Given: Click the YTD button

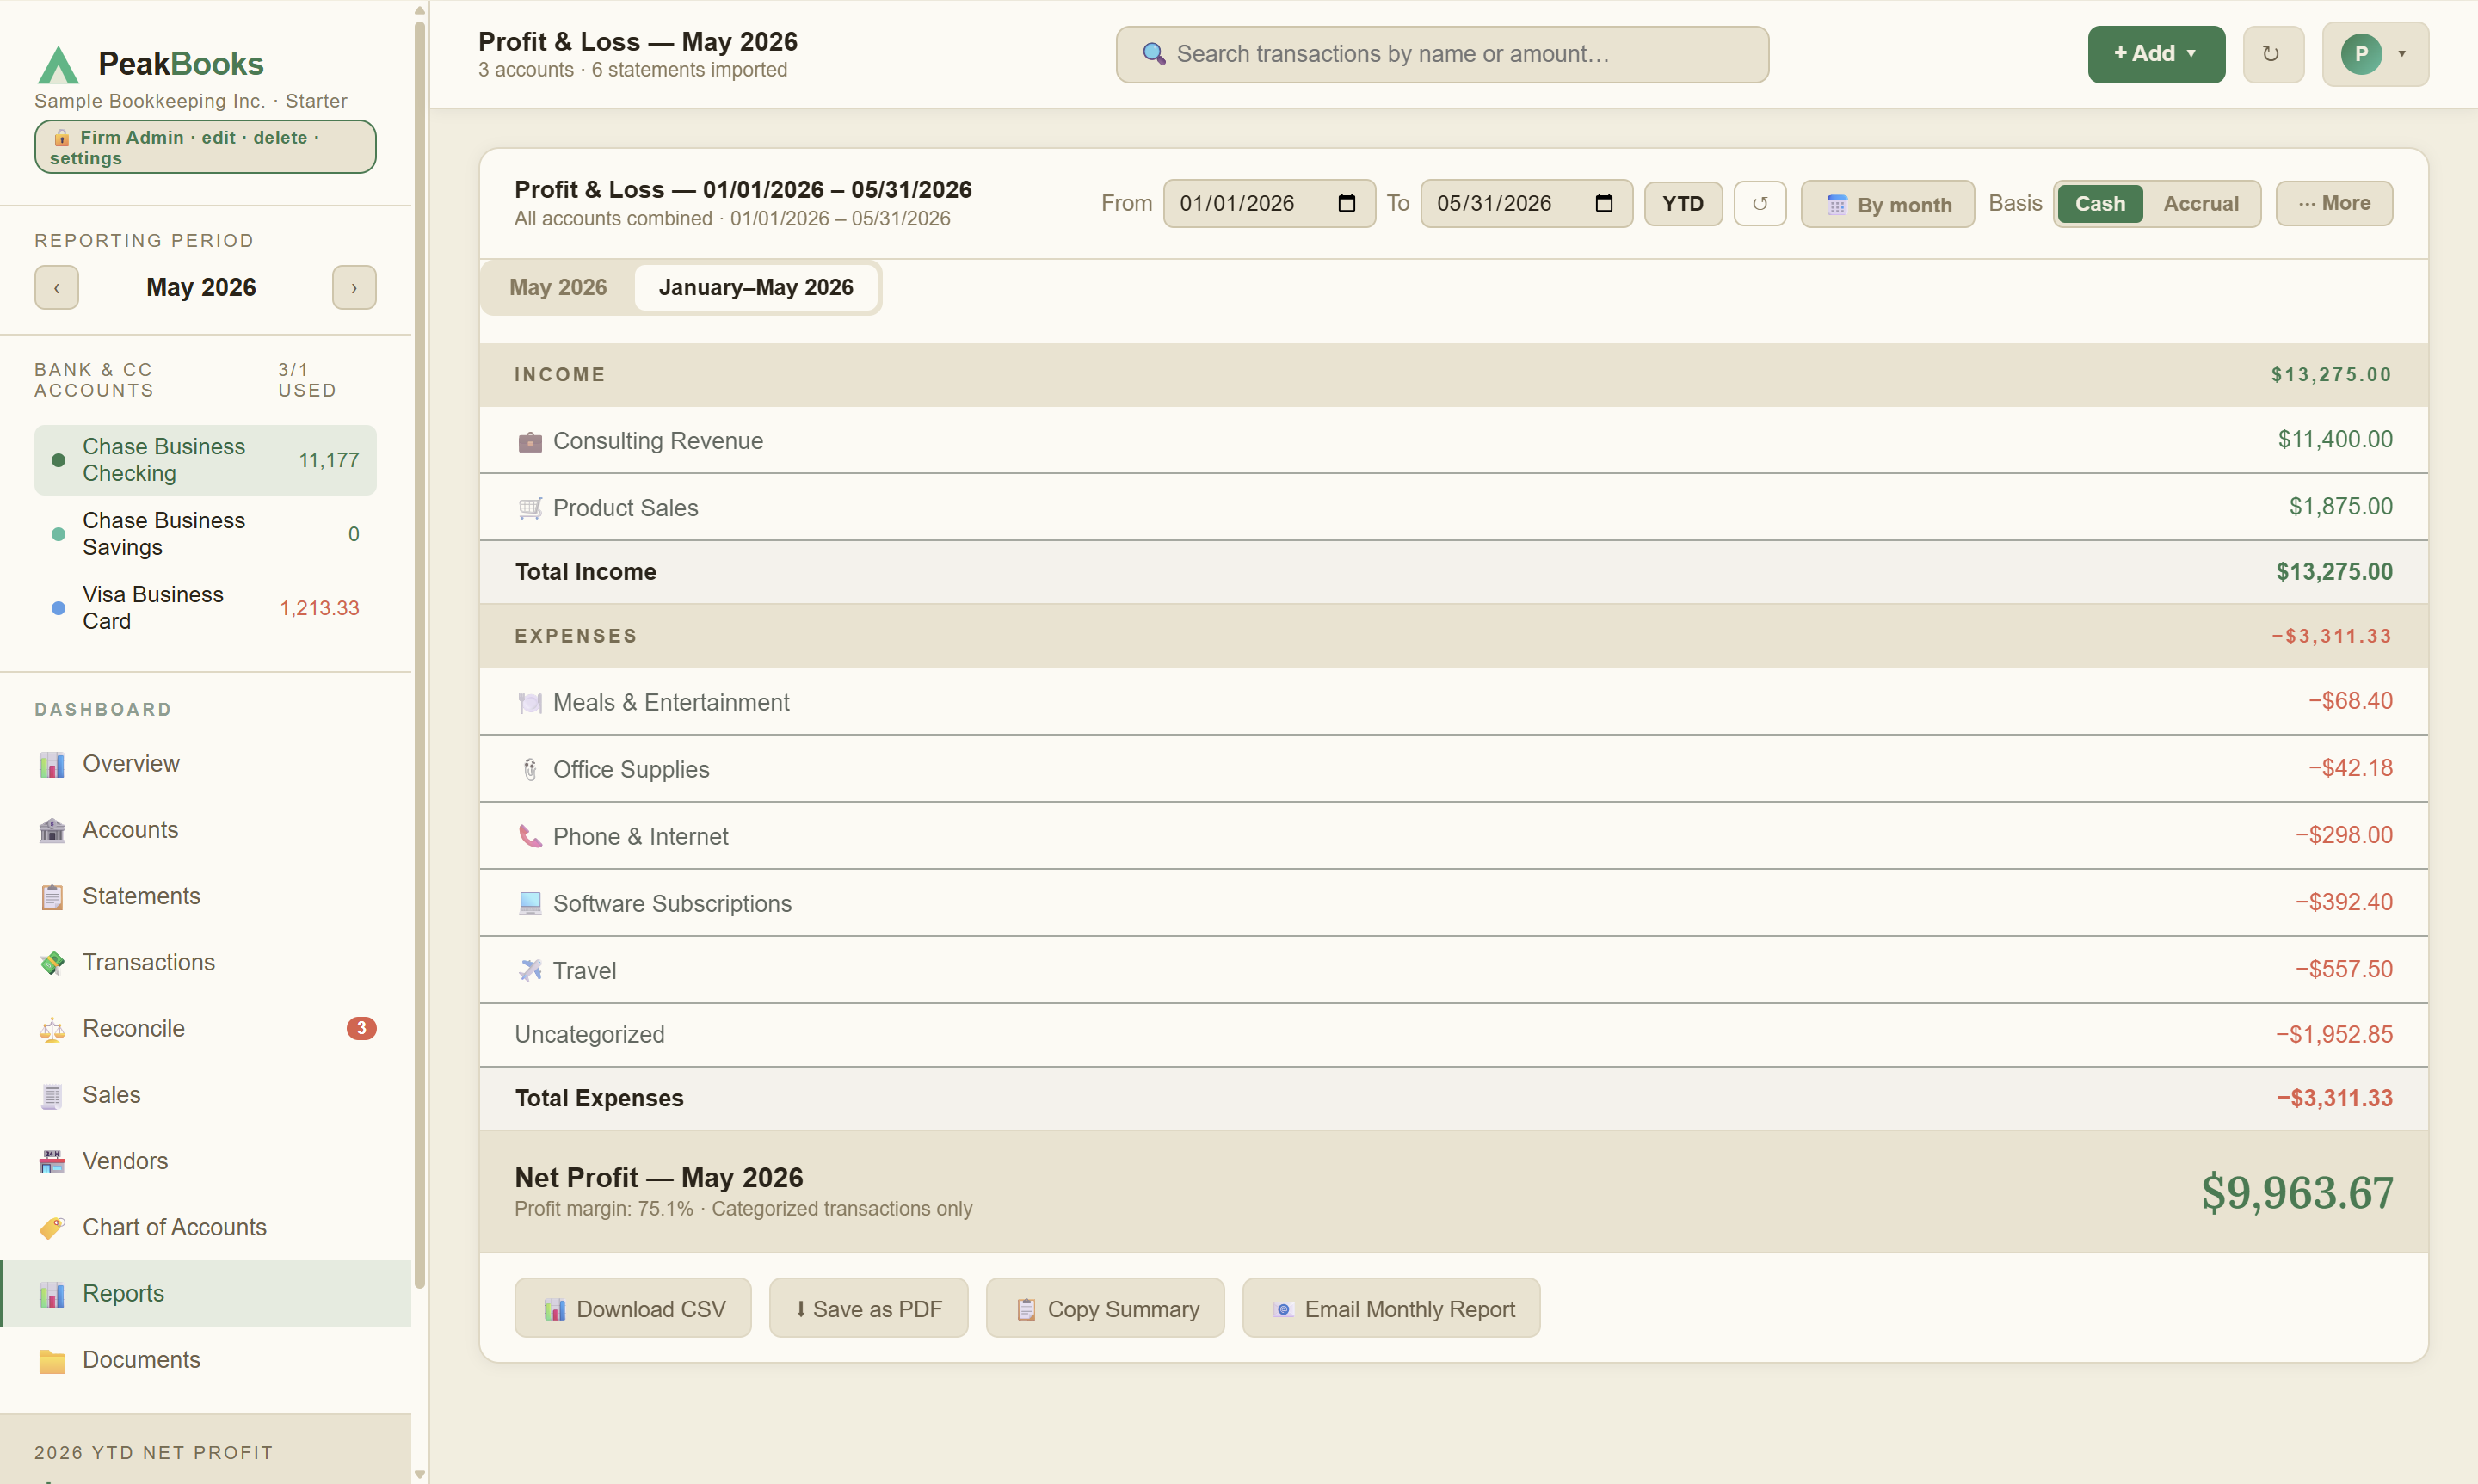Looking at the screenshot, I should pos(1683,204).
